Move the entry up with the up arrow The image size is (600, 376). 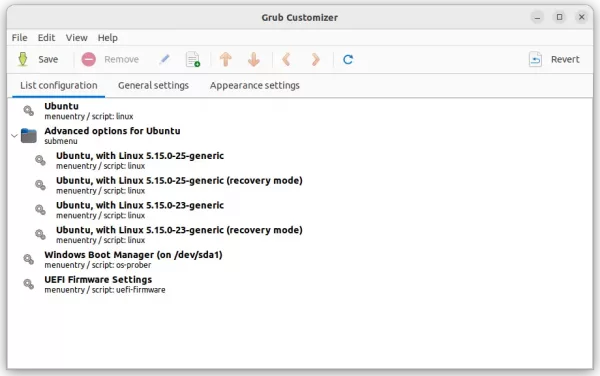[226, 59]
